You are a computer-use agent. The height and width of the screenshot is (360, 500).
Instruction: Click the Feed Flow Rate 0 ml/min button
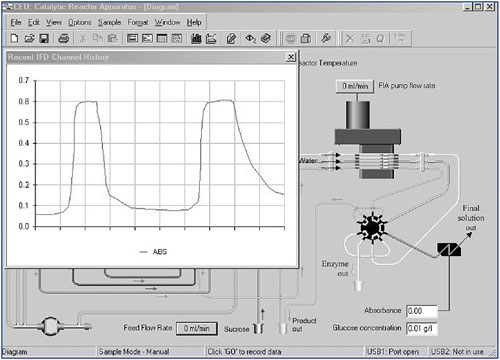point(197,328)
